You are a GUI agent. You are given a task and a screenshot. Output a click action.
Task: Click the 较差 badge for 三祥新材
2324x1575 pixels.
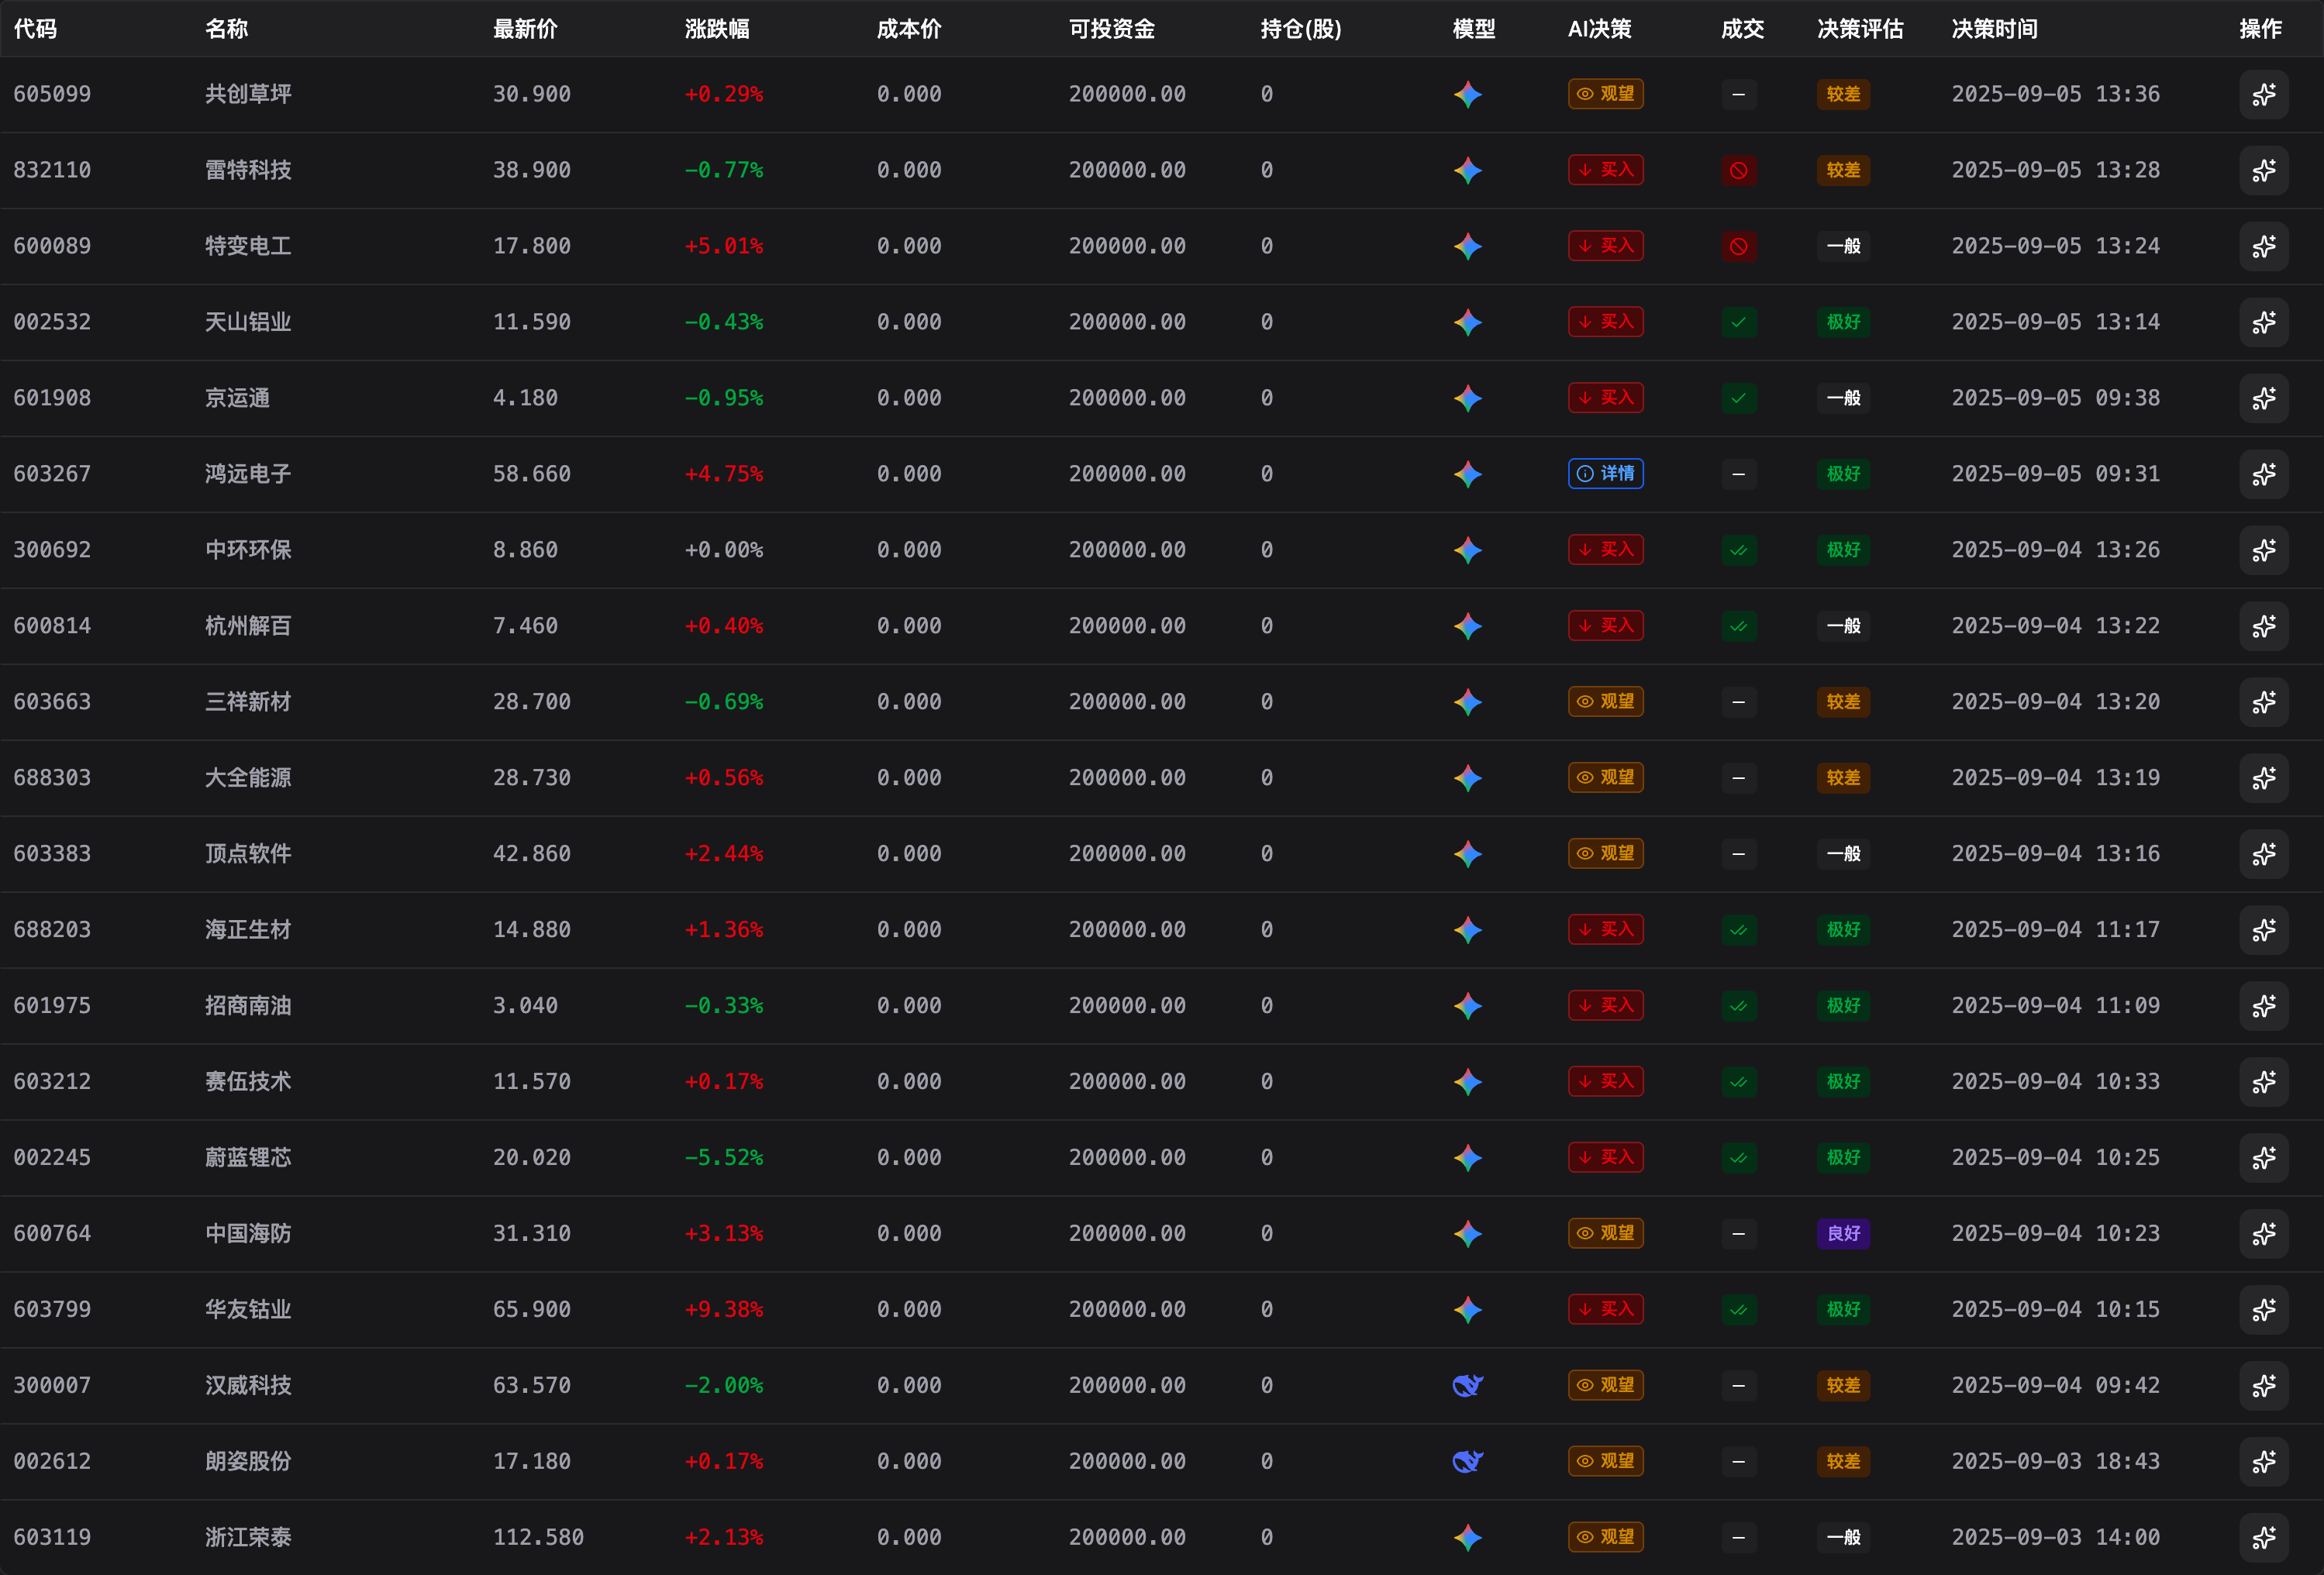click(1842, 702)
